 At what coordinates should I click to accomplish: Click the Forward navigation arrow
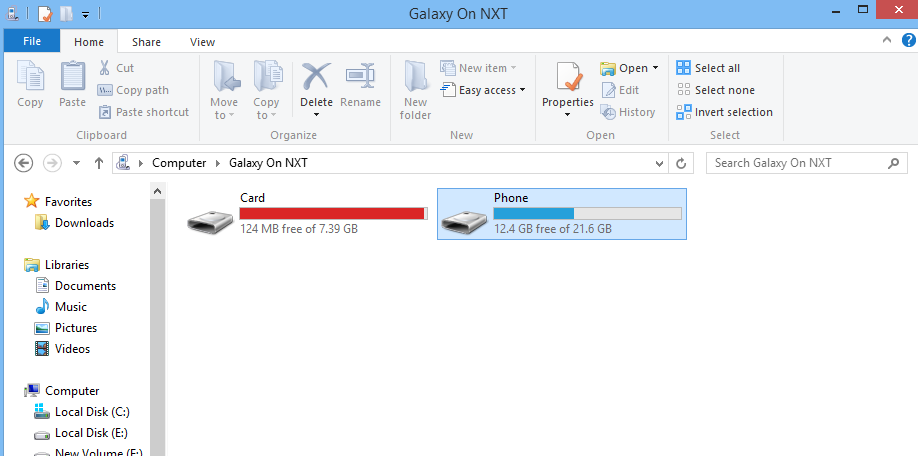(x=53, y=163)
